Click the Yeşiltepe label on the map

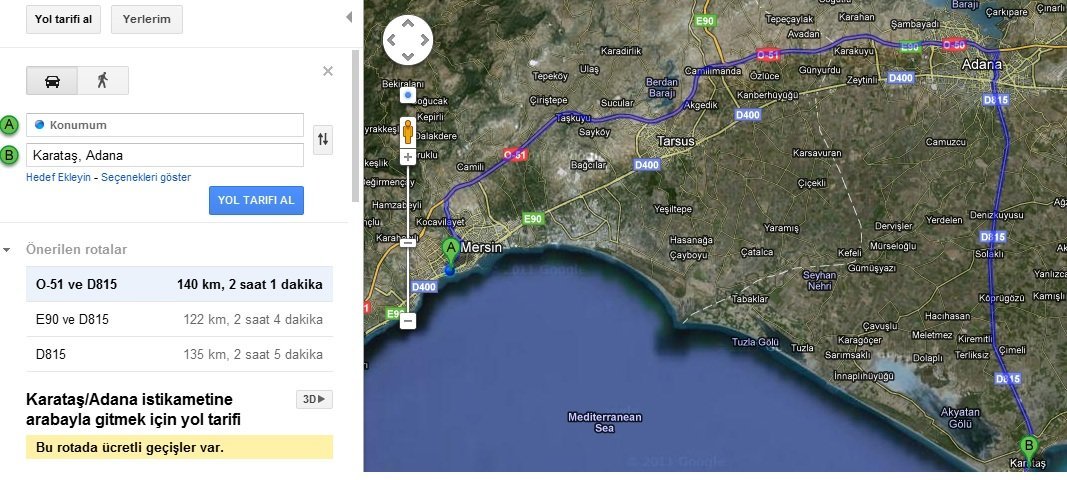click(672, 208)
